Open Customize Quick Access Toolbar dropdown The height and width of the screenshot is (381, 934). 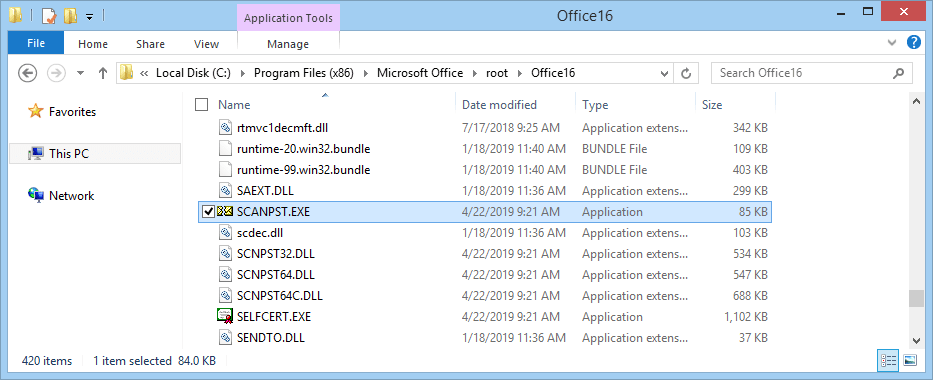(x=89, y=17)
